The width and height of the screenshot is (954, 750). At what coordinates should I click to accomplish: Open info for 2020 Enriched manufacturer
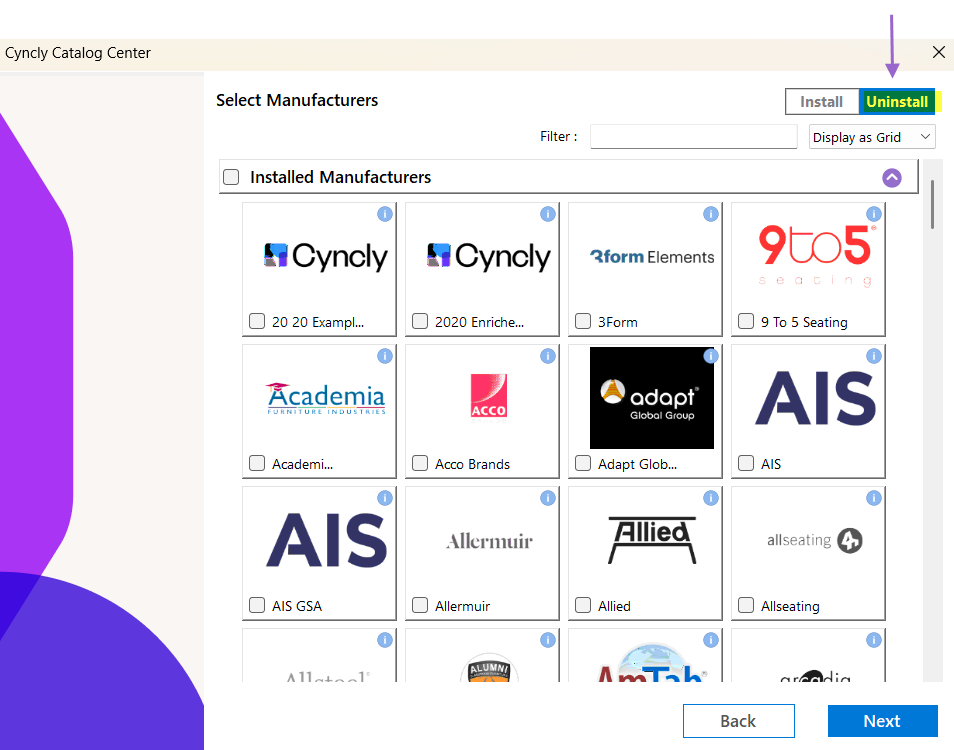click(x=548, y=214)
